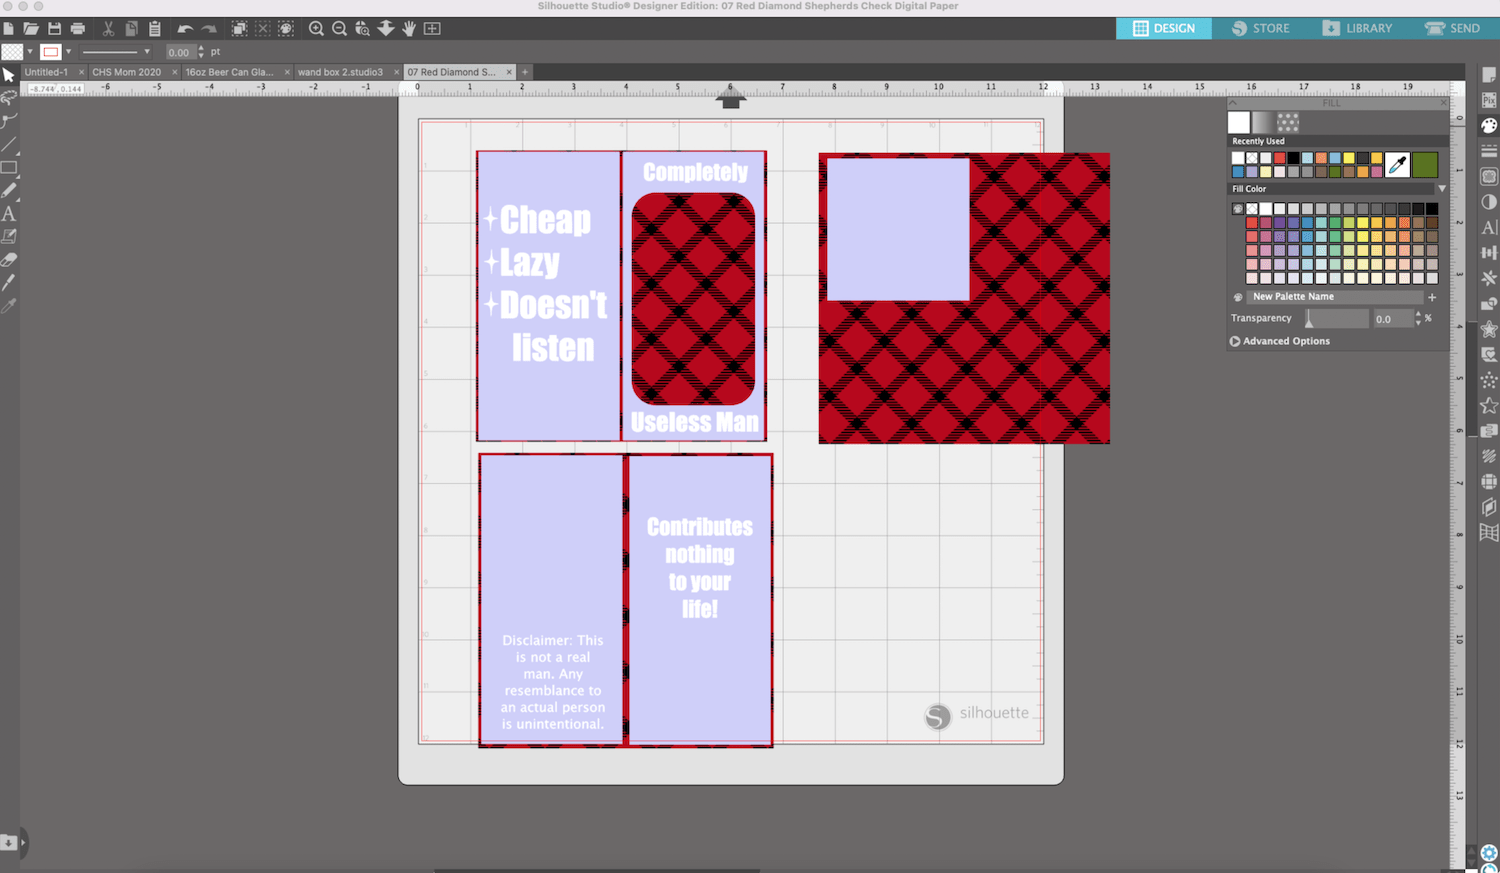1500x873 pixels.
Task: Click the Paste clipboard icon
Action: pyautogui.click(x=154, y=29)
